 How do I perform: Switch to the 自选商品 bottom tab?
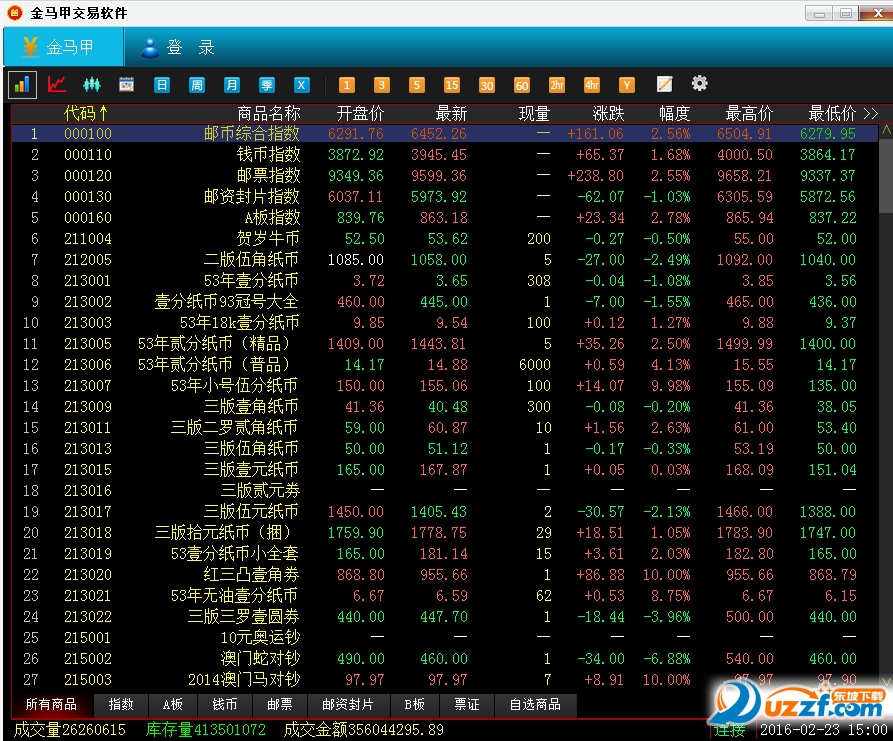[535, 705]
